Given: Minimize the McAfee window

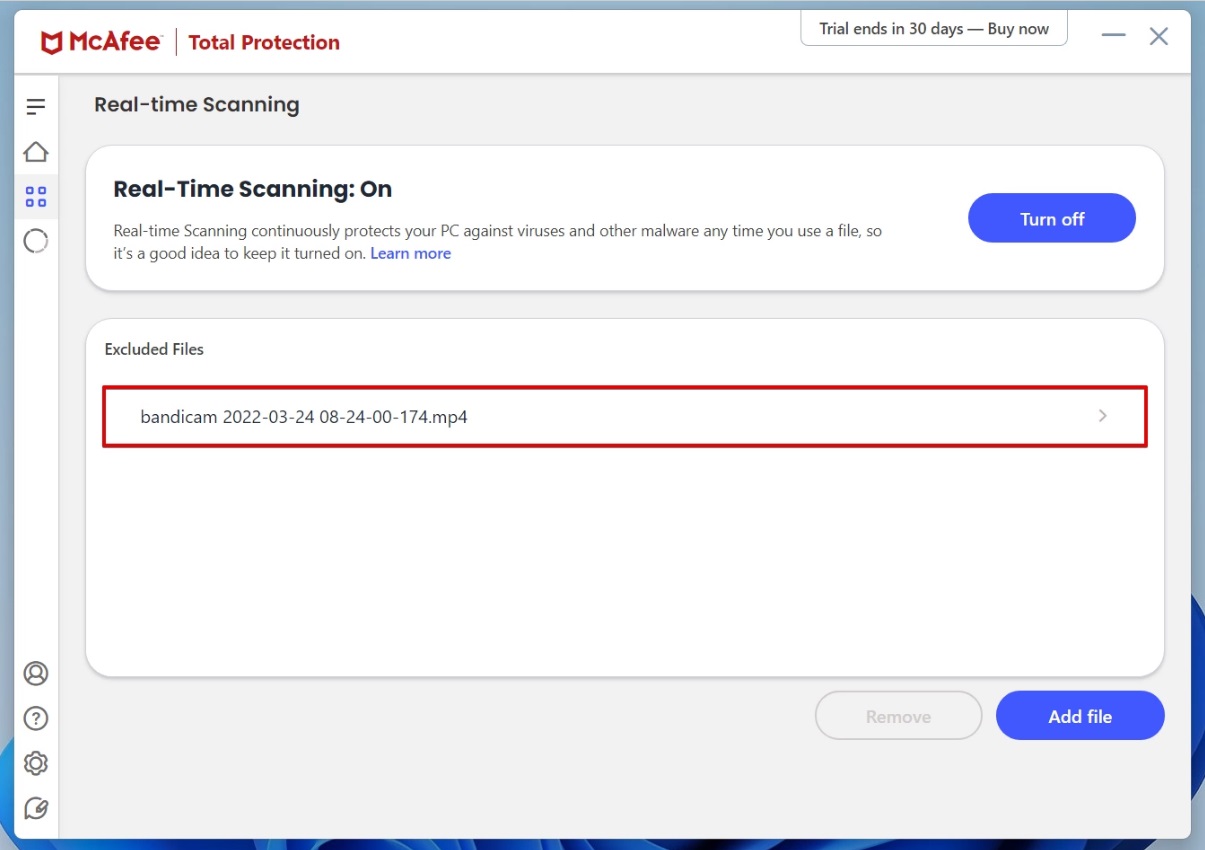Looking at the screenshot, I should 1113,37.
